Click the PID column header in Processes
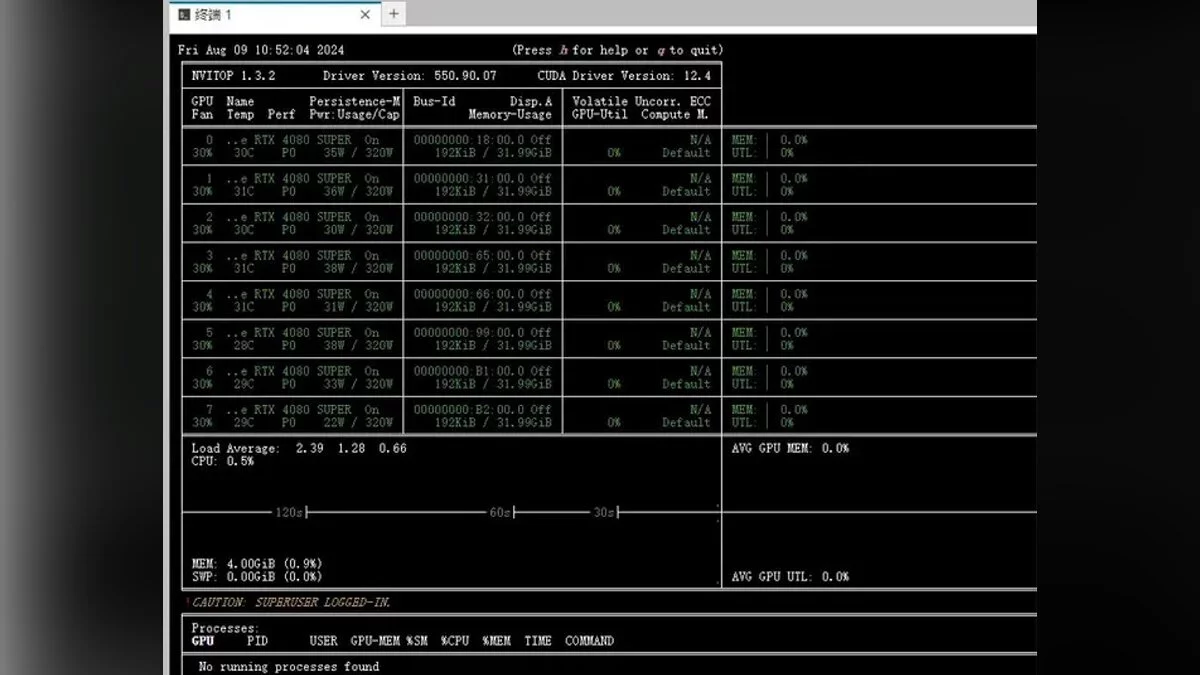The width and height of the screenshot is (1200, 675). 257,641
